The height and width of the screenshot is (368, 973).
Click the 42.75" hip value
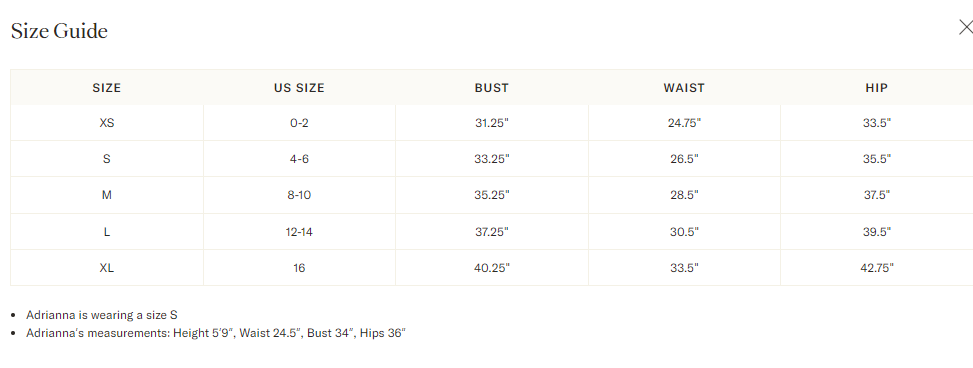tap(876, 268)
